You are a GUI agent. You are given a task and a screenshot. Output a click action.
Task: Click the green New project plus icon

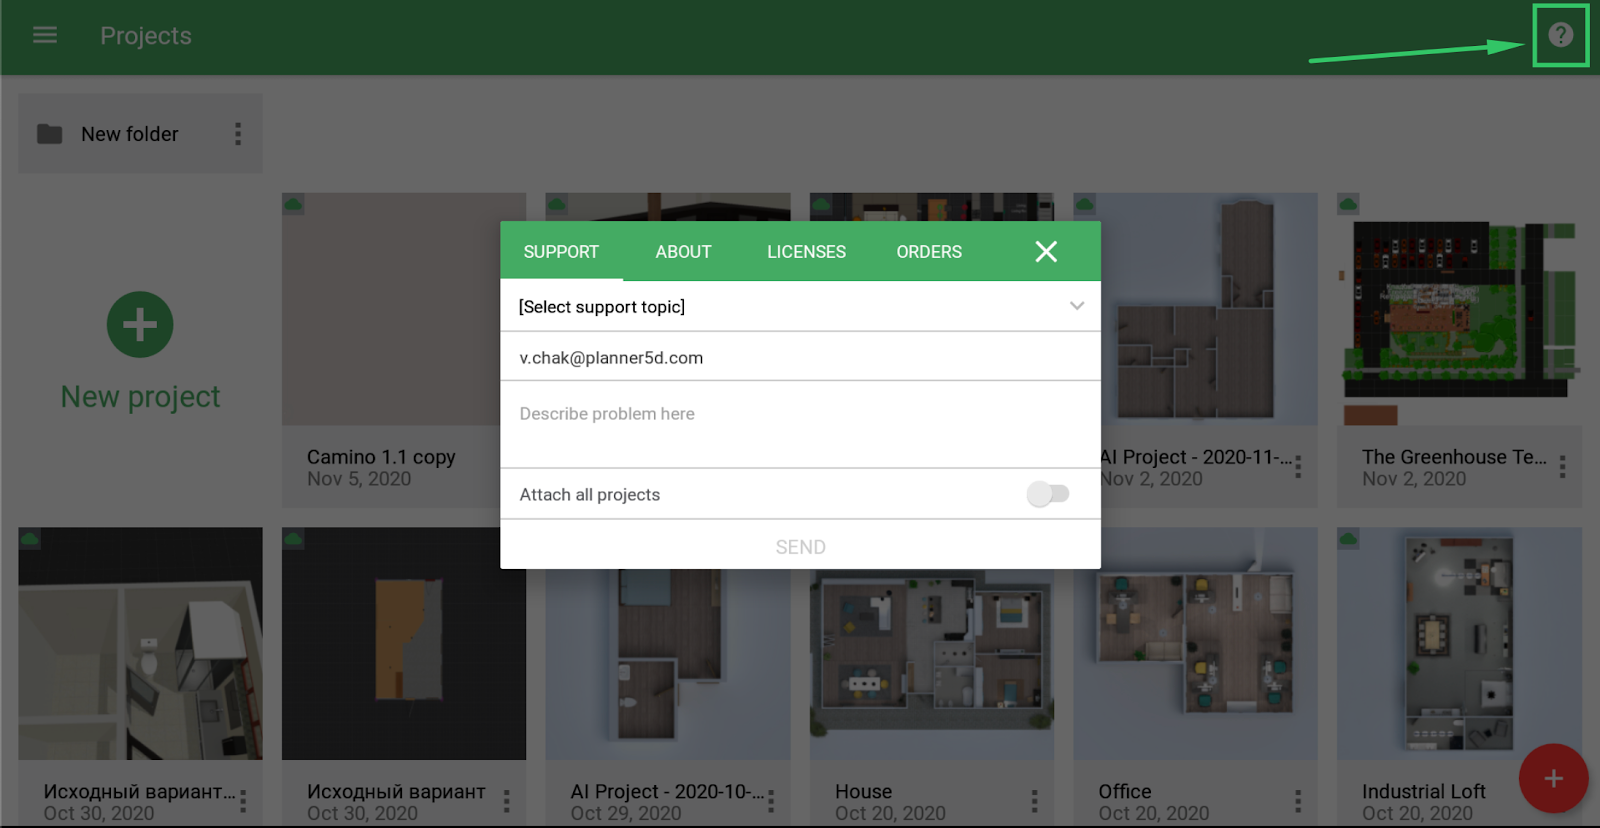pyautogui.click(x=140, y=325)
